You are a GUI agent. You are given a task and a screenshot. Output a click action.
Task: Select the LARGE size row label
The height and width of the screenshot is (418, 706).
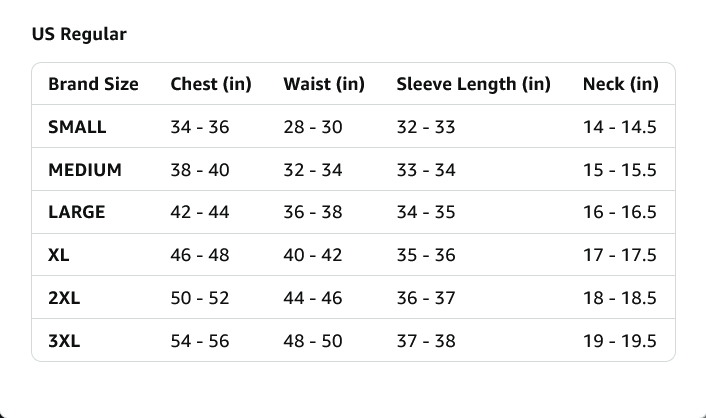point(76,212)
